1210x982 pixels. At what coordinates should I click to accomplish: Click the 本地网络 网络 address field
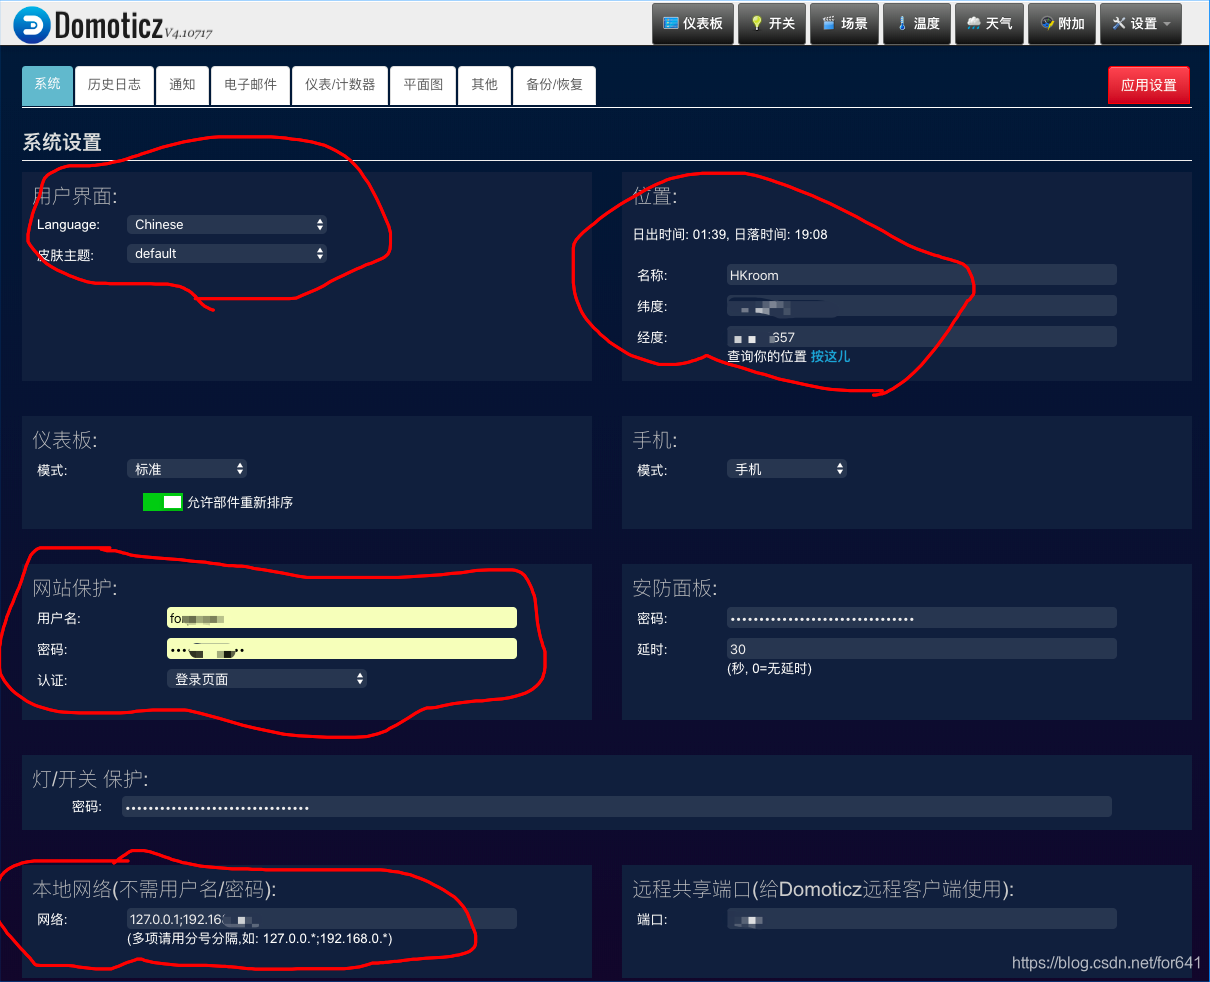pyautogui.click(x=322, y=919)
